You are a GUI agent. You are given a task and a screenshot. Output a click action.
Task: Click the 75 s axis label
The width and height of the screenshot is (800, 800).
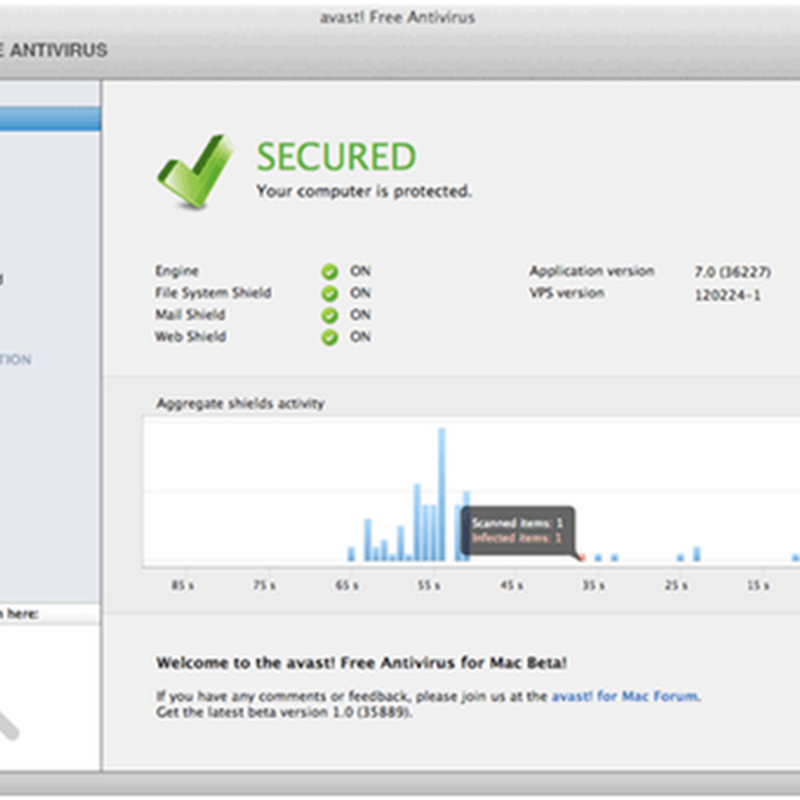click(x=265, y=585)
